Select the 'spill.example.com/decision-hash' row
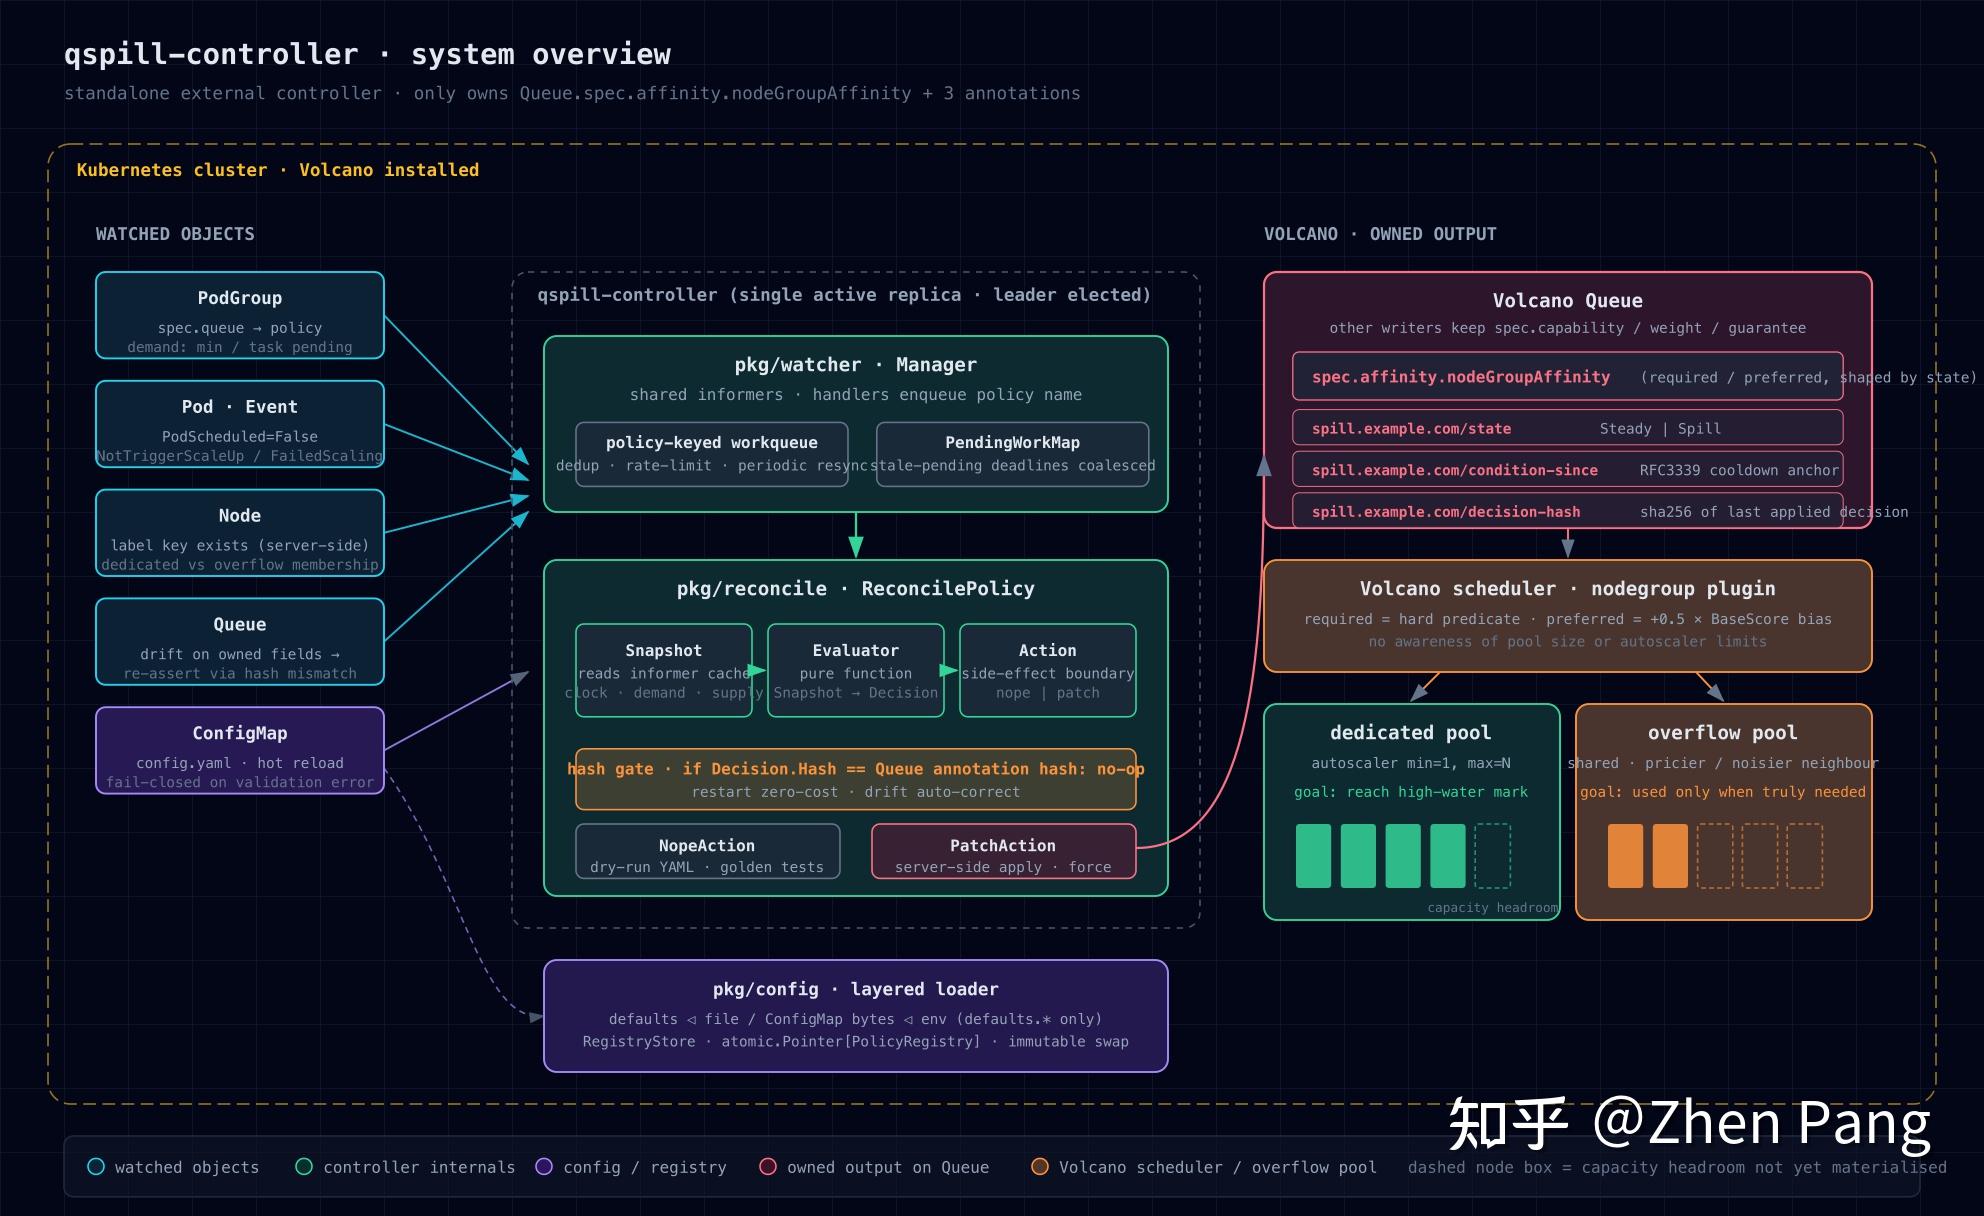The image size is (1984, 1216). (1568, 510)
